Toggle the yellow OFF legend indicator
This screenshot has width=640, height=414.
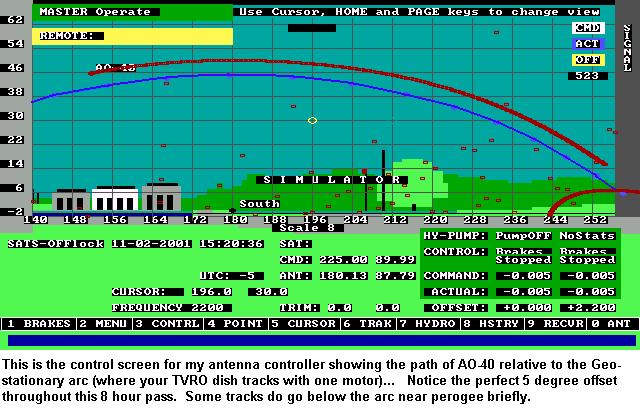coord(586,60)
